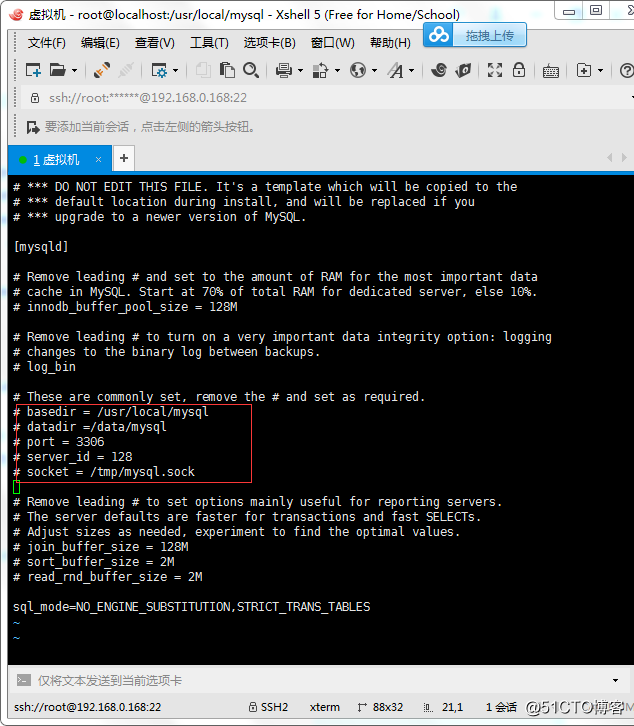The height and width of the screenshot is (726, 634).
Task: Click the next tab right arrow
Action: (624, 158)
